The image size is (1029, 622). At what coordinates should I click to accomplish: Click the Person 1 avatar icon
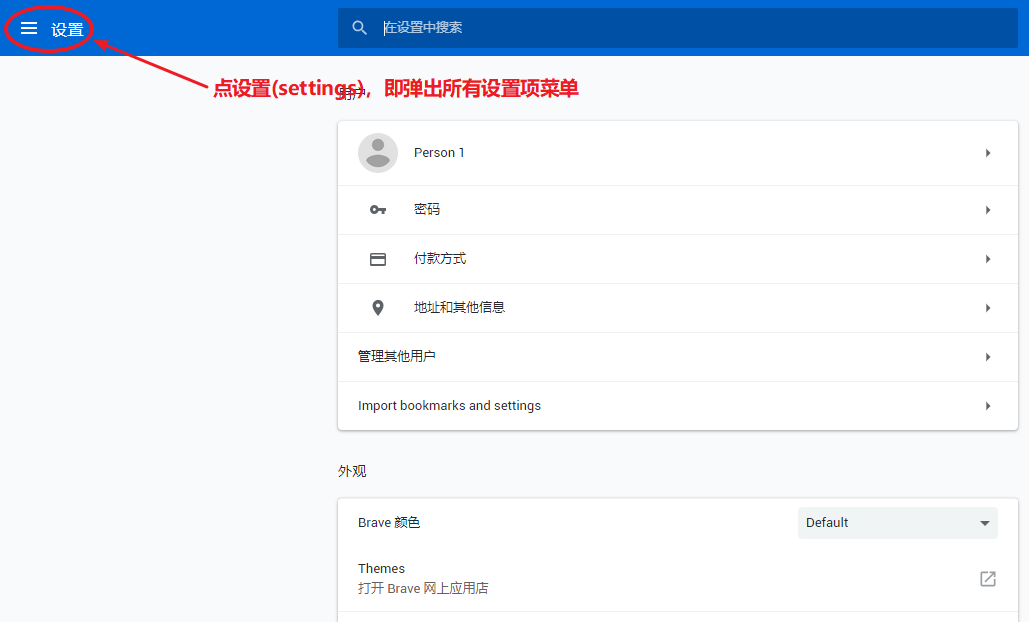[378, 153]
